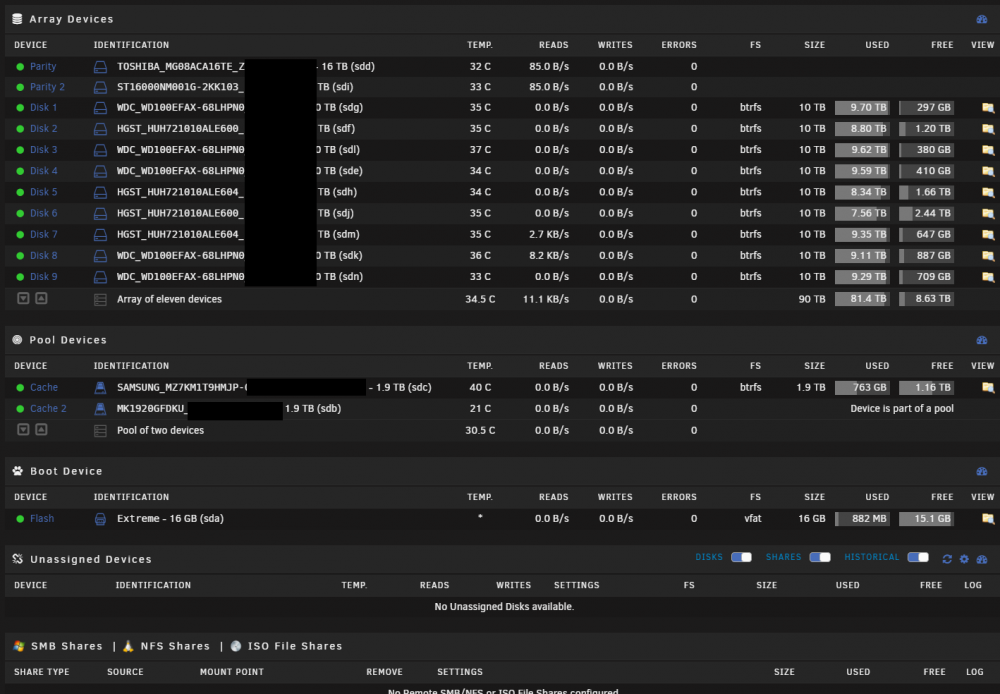Spin up array disks with up arrow

click(41, 299)
